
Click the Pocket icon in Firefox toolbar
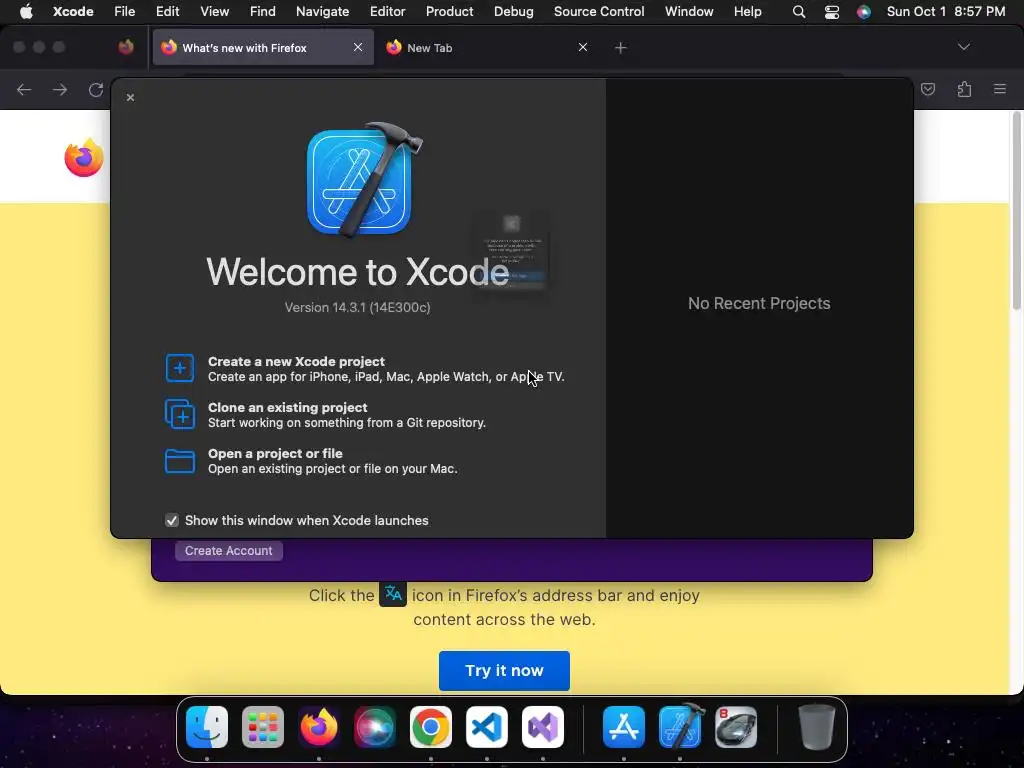(928, 89)
